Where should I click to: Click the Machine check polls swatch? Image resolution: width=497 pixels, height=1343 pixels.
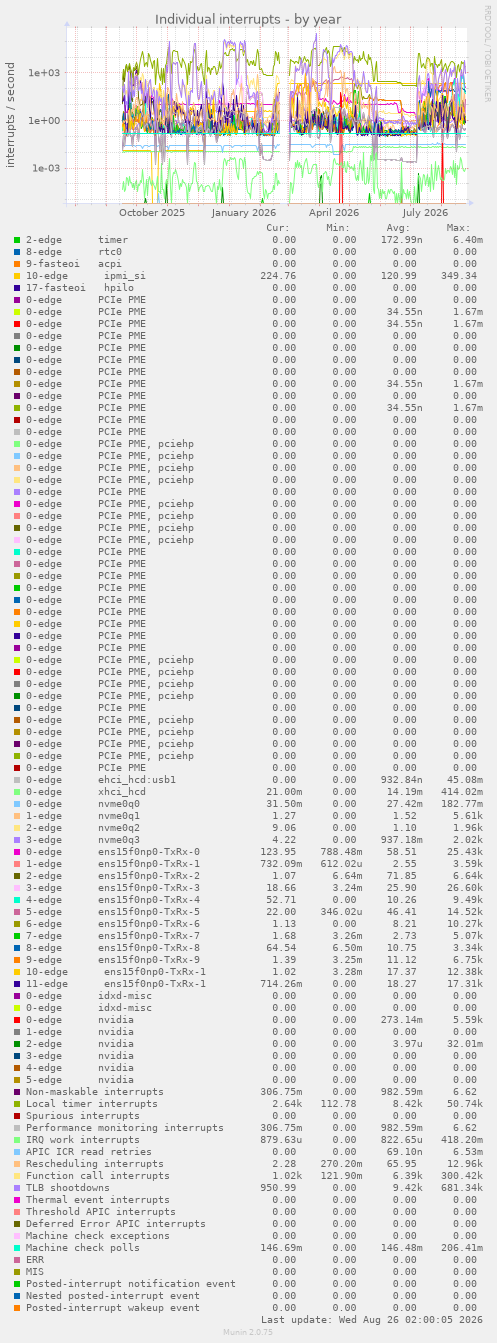tap(17, 1248)
